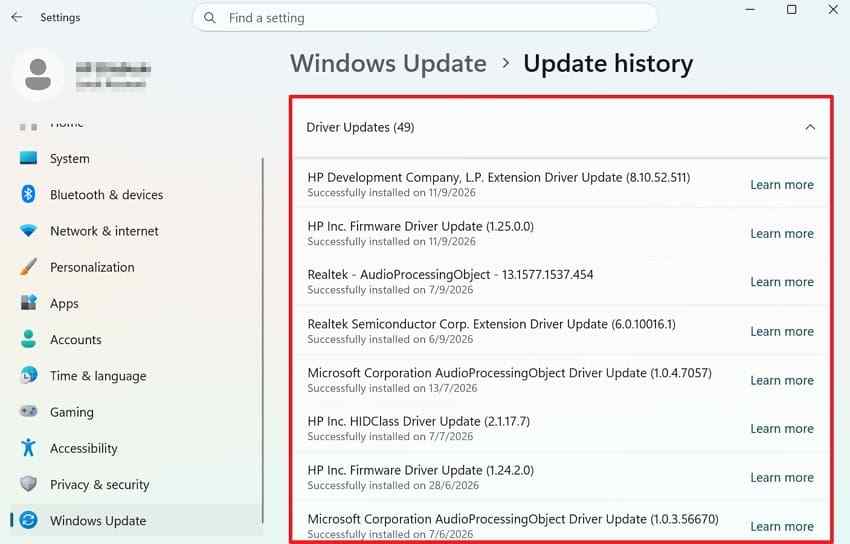Click the Accessibility figure icon
850x544 pixels.
[28, 448]
